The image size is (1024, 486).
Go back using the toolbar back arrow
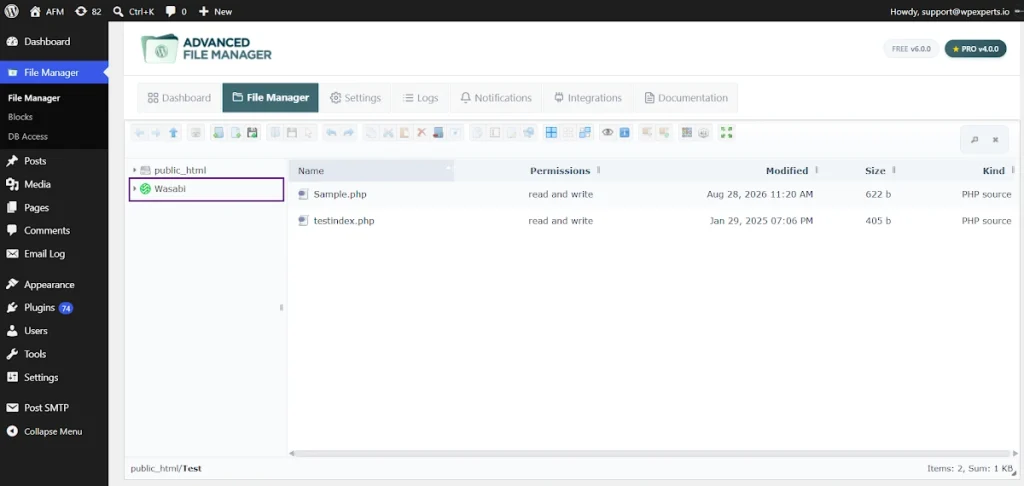tap(139, 133)
